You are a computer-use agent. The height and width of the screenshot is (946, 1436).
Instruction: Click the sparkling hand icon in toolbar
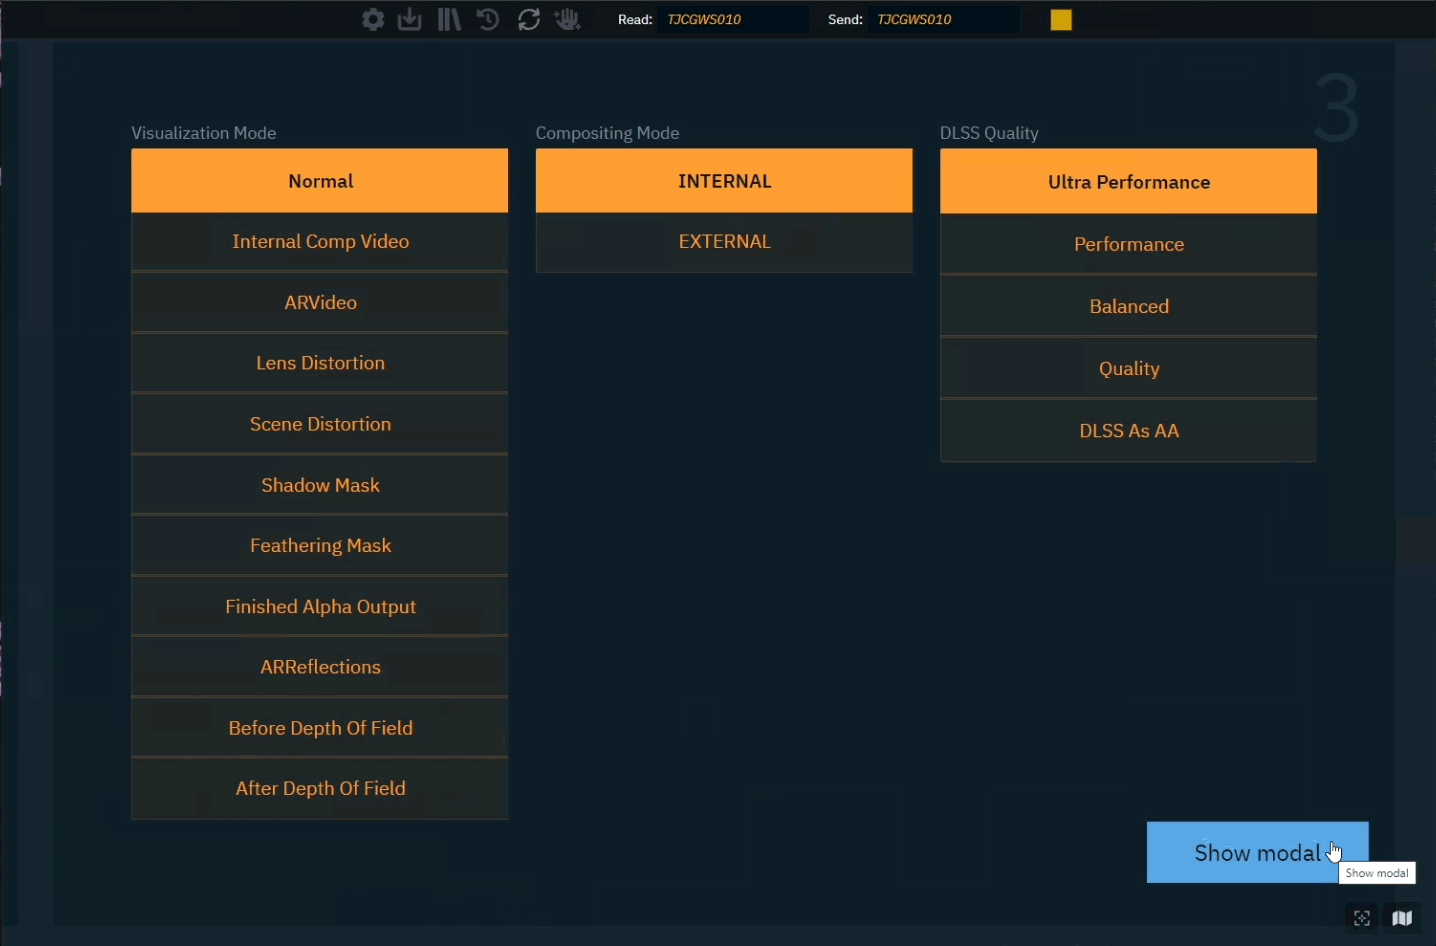pos(568,20)
